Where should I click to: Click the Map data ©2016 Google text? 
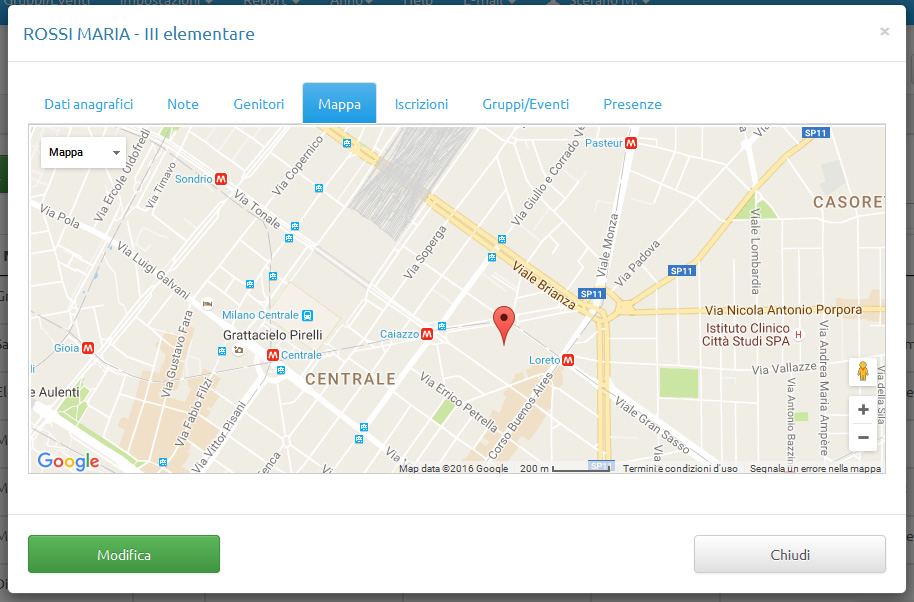pos(454,469)
